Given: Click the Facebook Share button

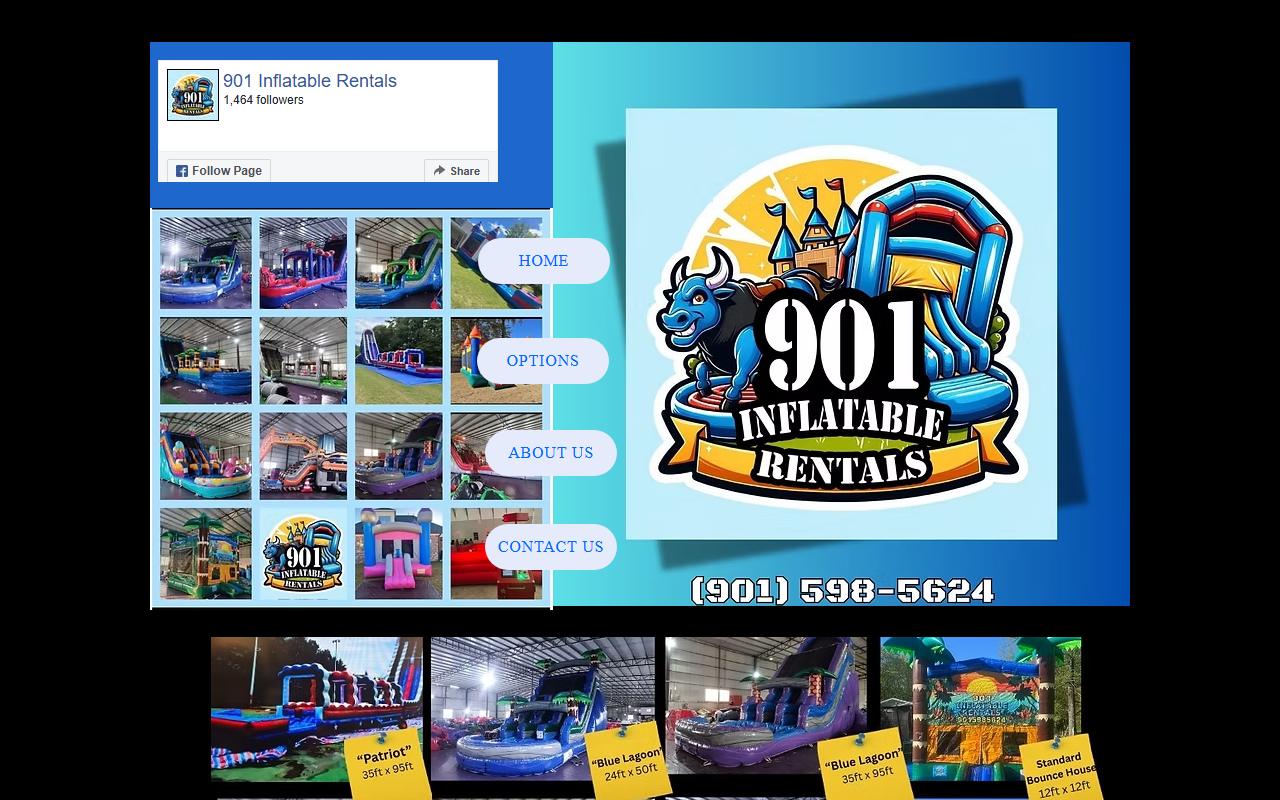Looking at the screenshot, I should [x=457, y=171].
